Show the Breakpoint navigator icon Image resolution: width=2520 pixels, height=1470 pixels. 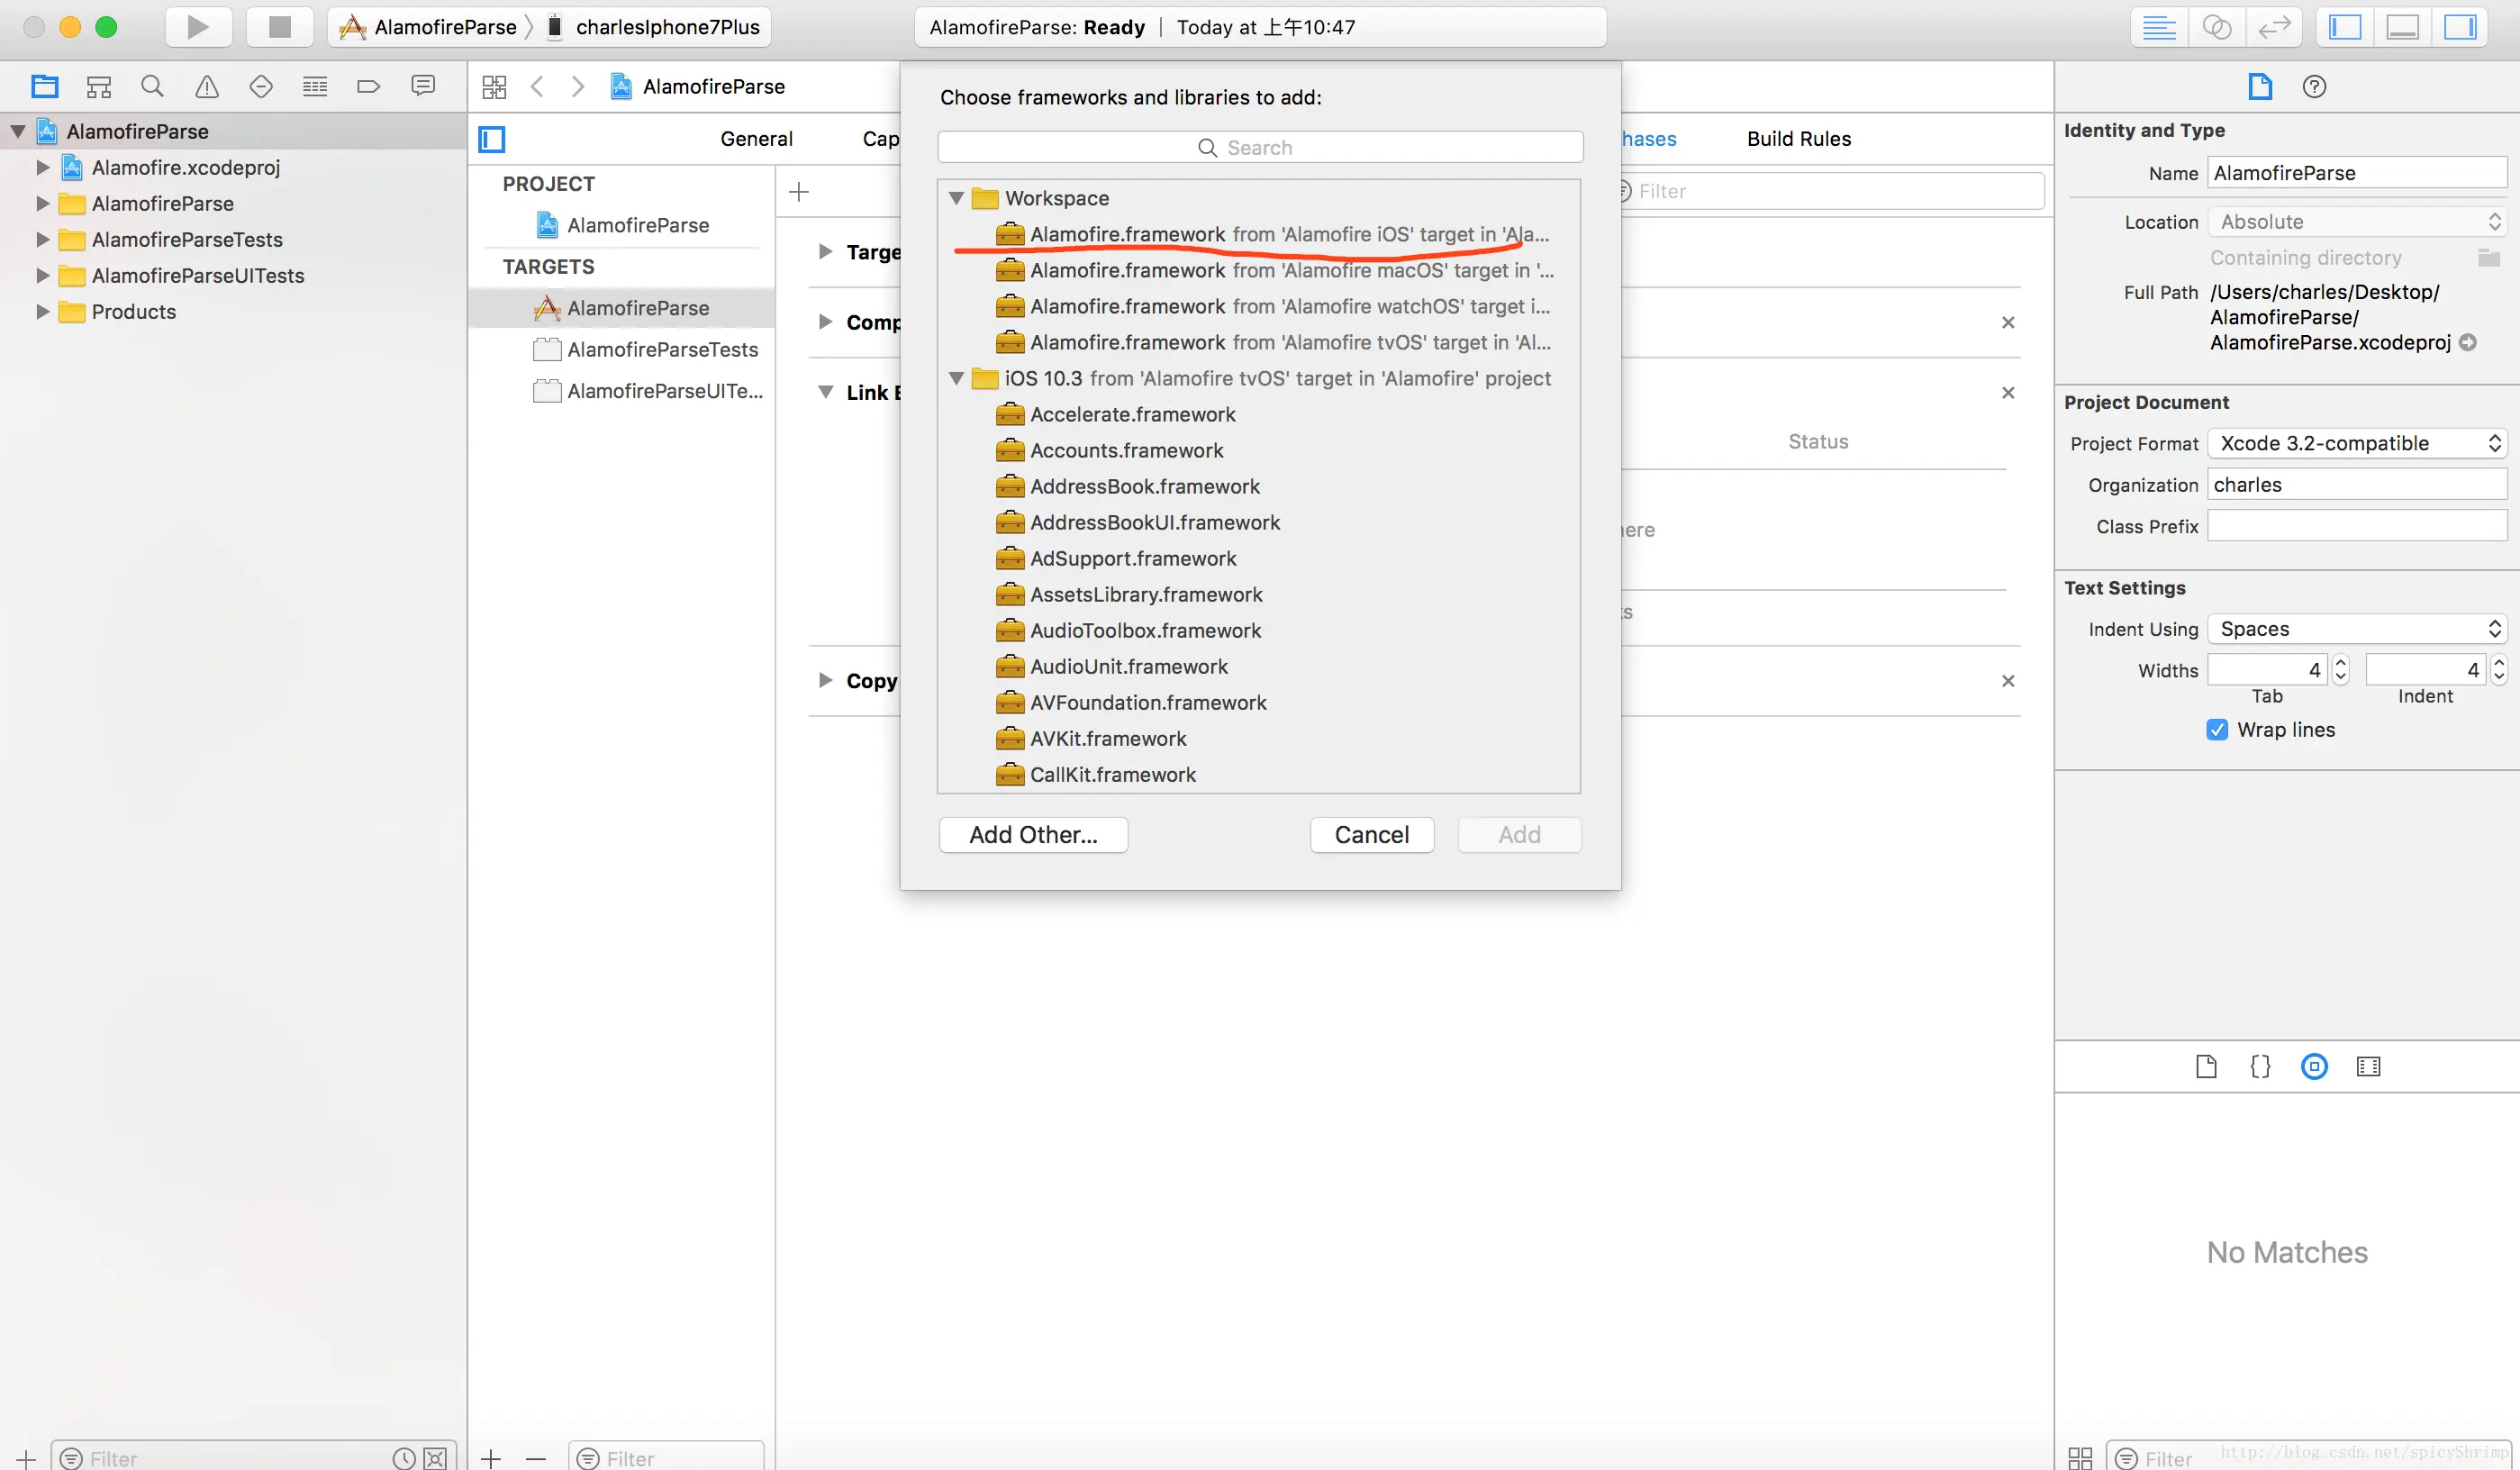(368, 86)
